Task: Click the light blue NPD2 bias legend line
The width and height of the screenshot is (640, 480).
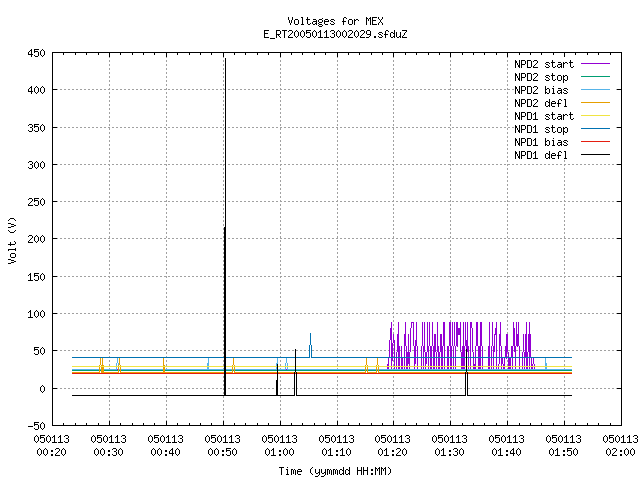Action: (595, 89)
